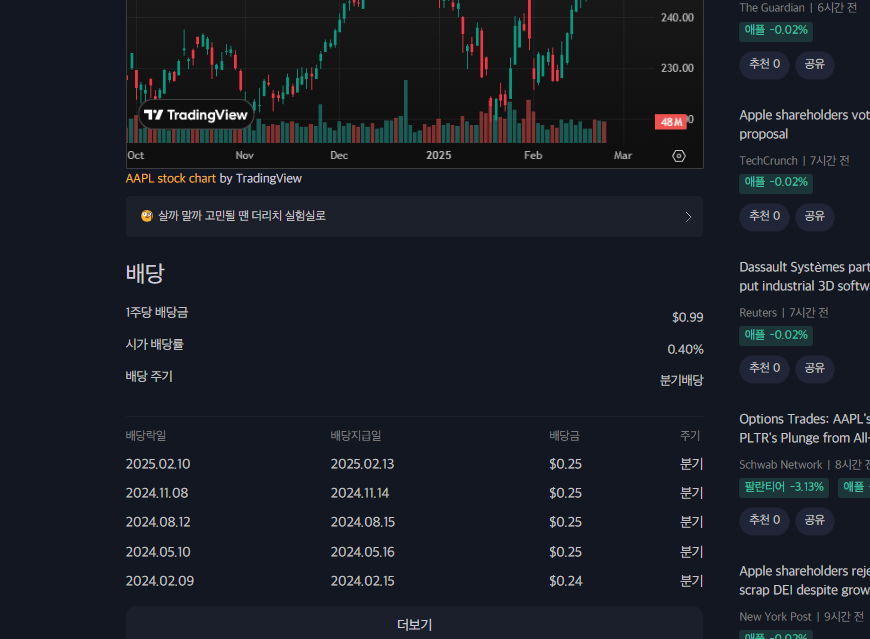The height and width of the screenshot is (639, 870).
Task: Click the Dec label on chart time axis
Action: (x=339, y=155)
